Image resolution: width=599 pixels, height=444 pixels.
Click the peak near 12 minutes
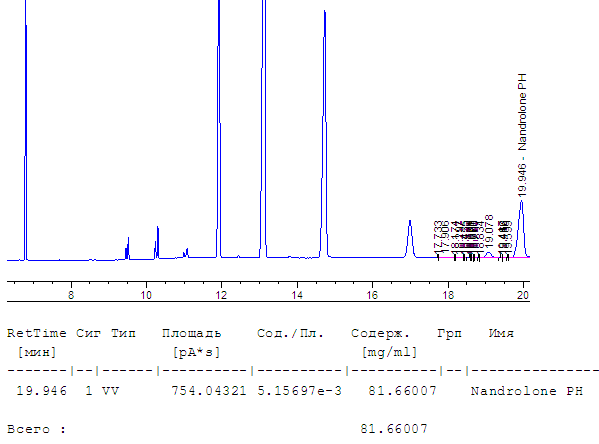(x=219, y=130)
